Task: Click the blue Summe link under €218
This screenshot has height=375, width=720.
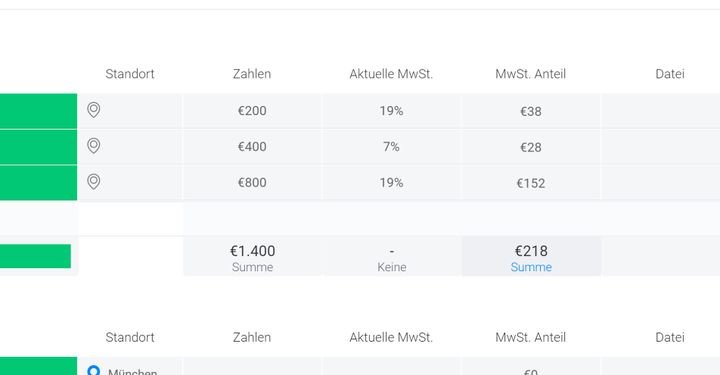Action: pos(531,267)
